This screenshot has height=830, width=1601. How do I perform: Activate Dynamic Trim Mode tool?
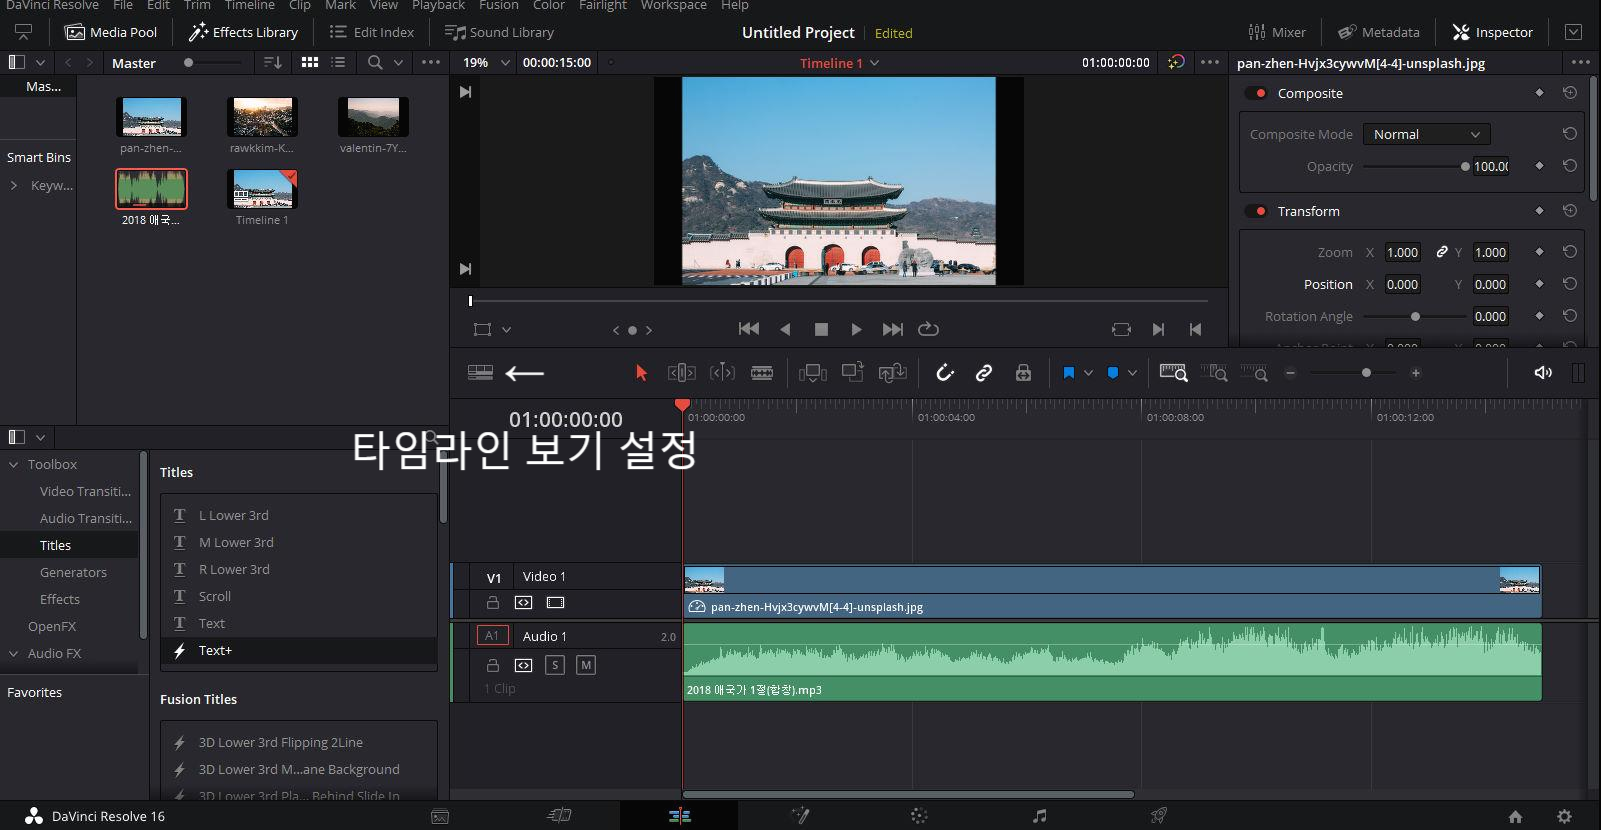(722, 373)
